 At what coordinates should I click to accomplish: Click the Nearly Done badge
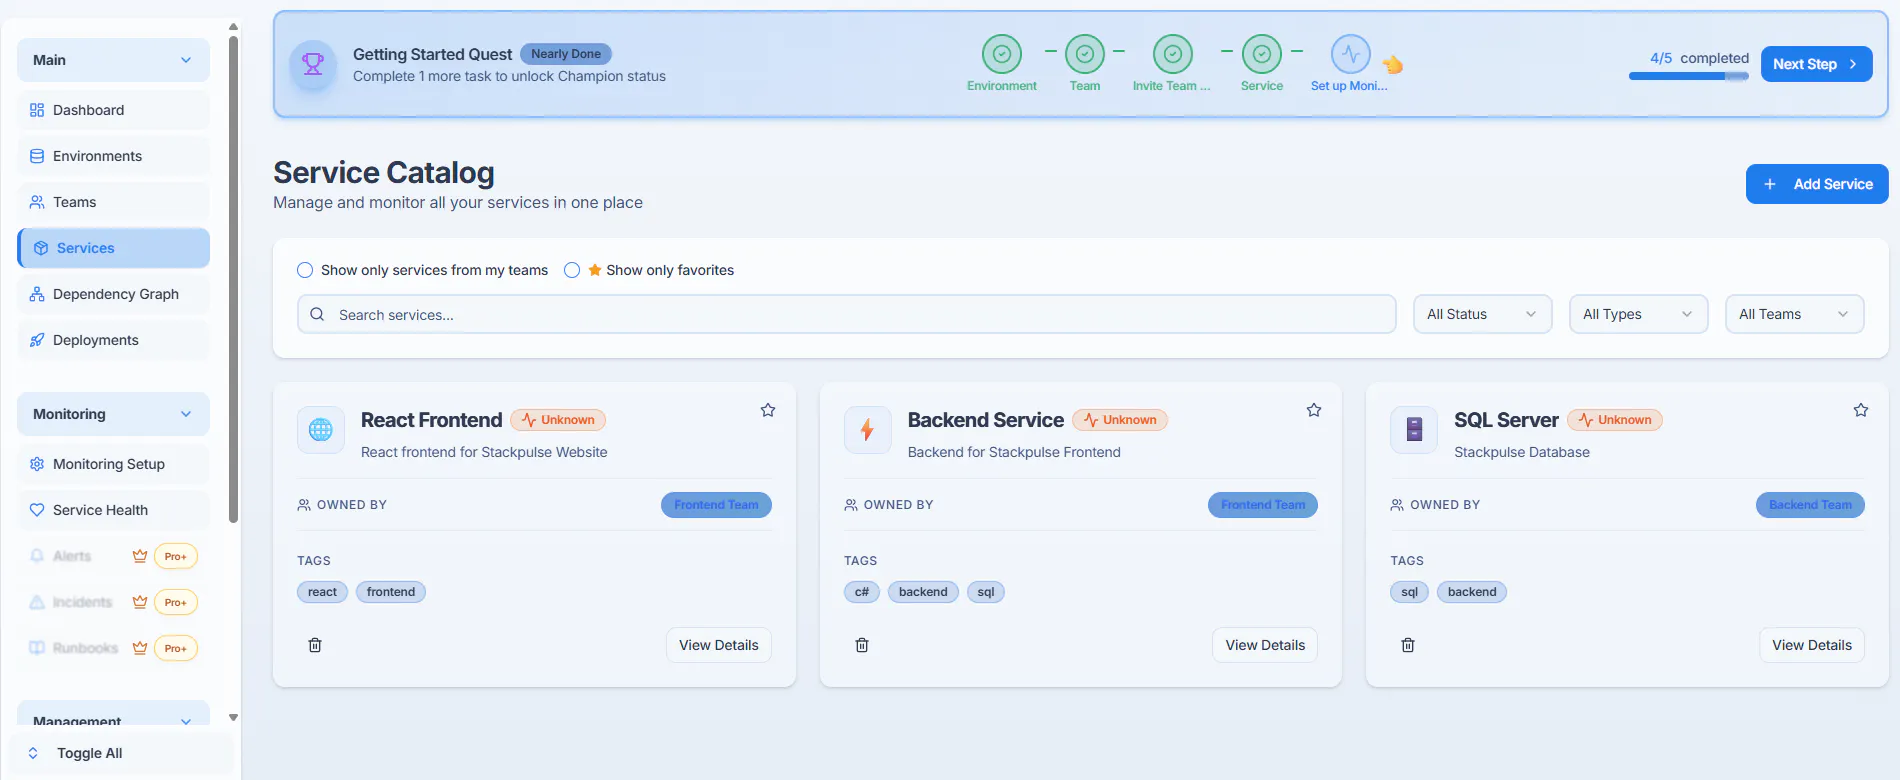[566, 54]
